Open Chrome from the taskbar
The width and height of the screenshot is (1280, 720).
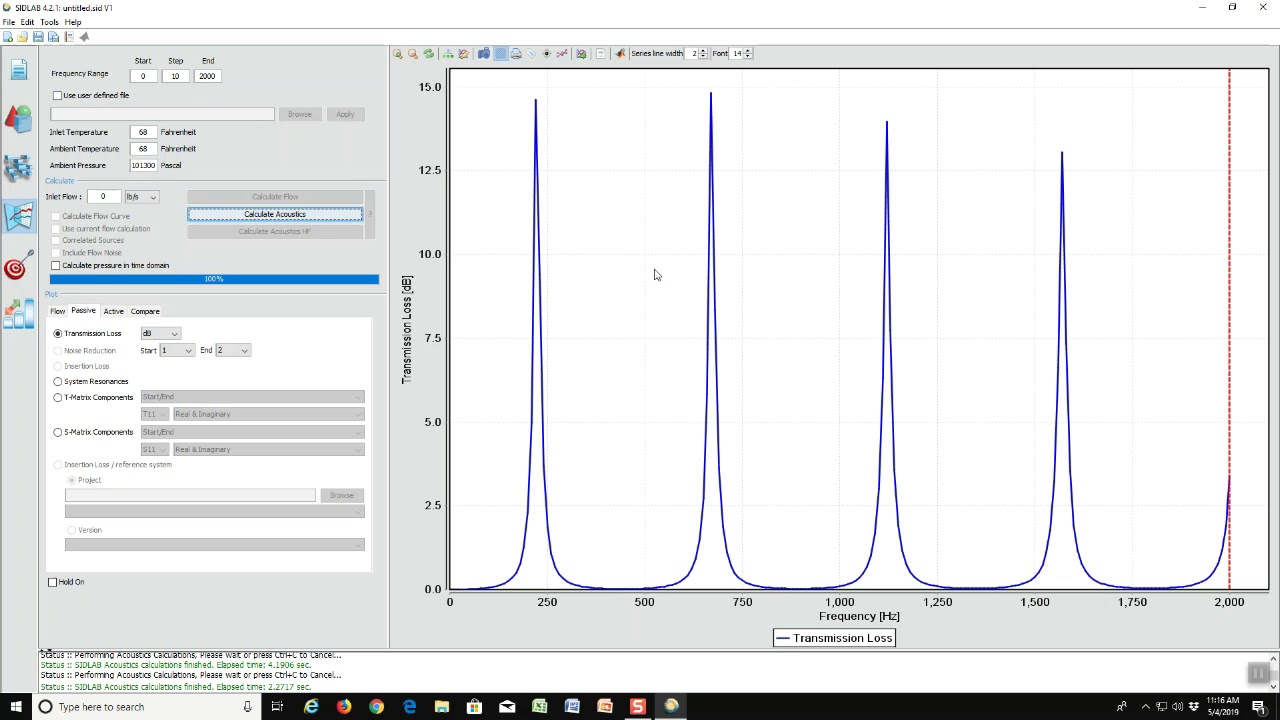pos(376,707)
